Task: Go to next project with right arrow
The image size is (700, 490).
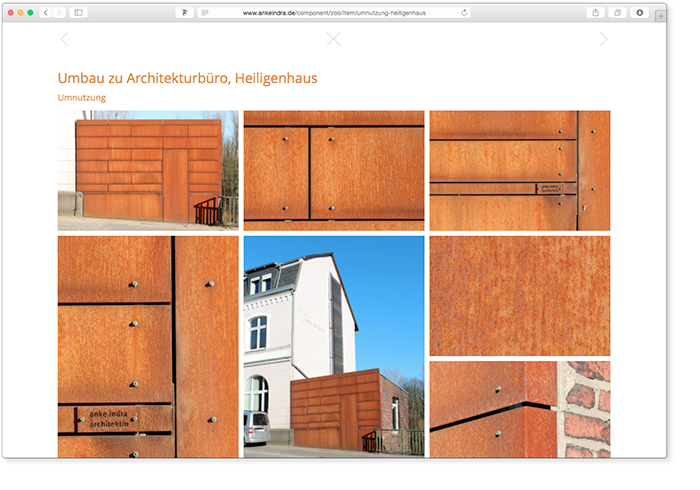Action: [x=603, y=39]
